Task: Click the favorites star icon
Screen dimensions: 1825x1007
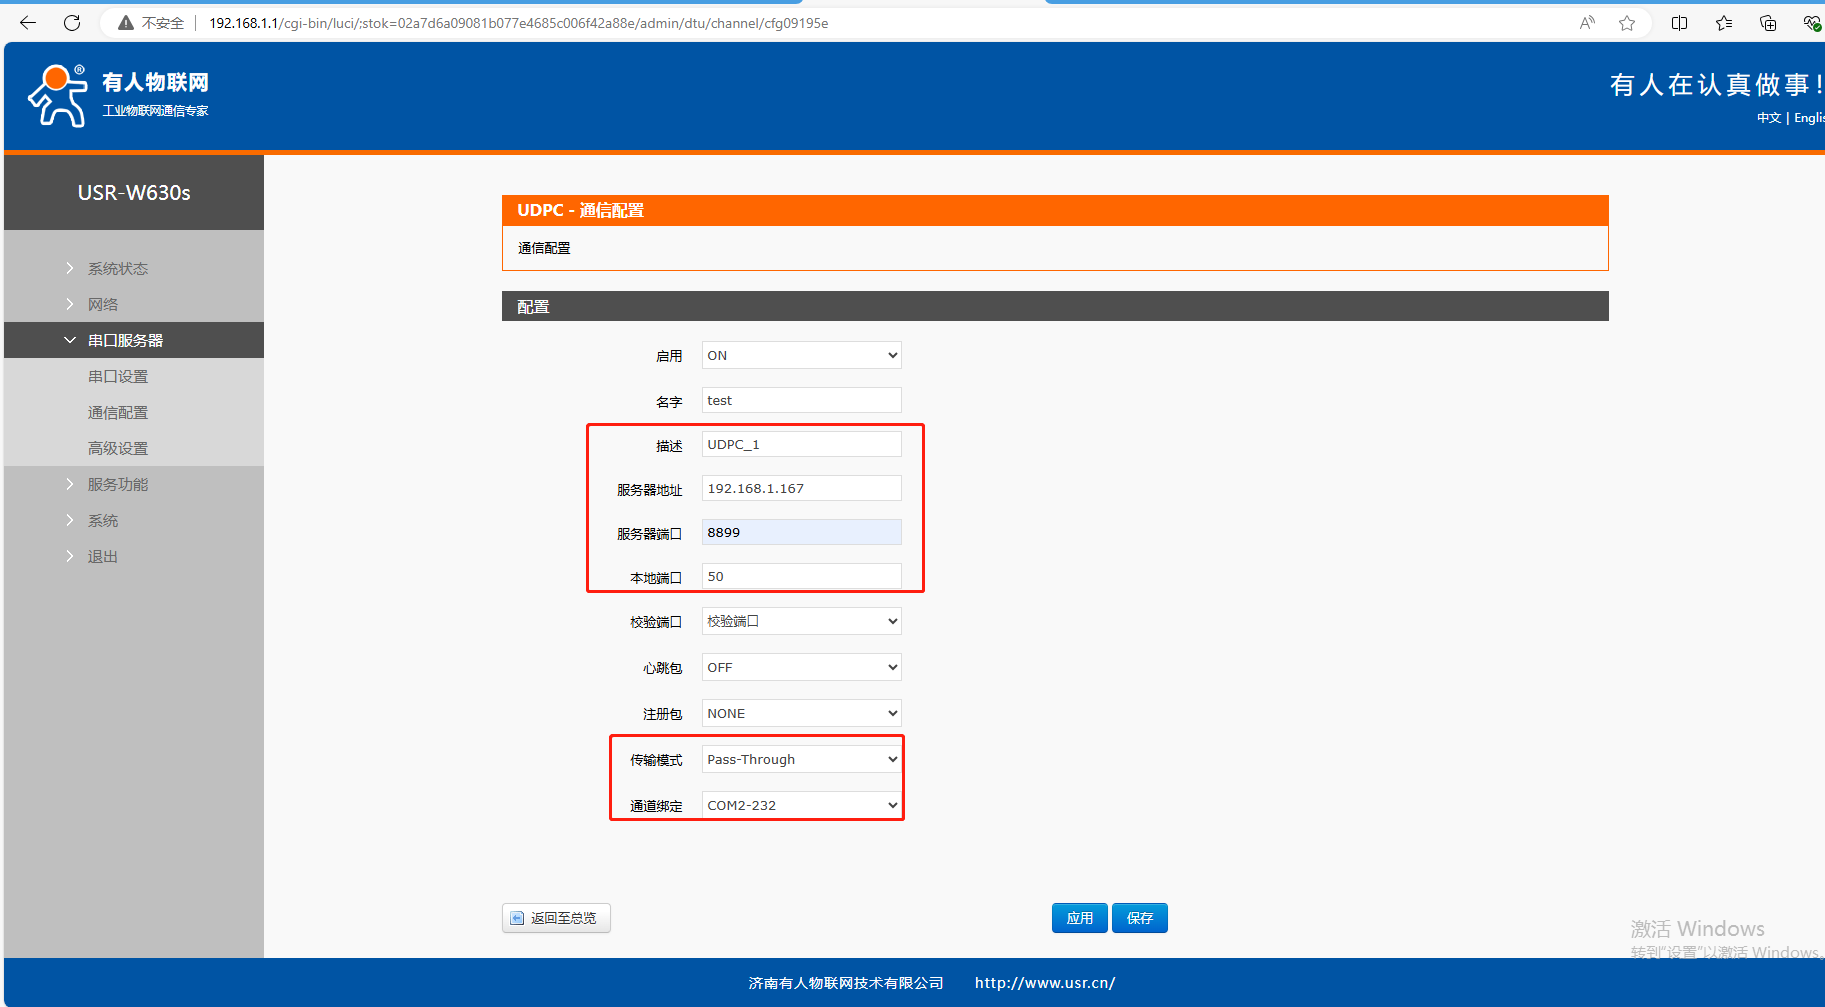Action: [1627, 23]
